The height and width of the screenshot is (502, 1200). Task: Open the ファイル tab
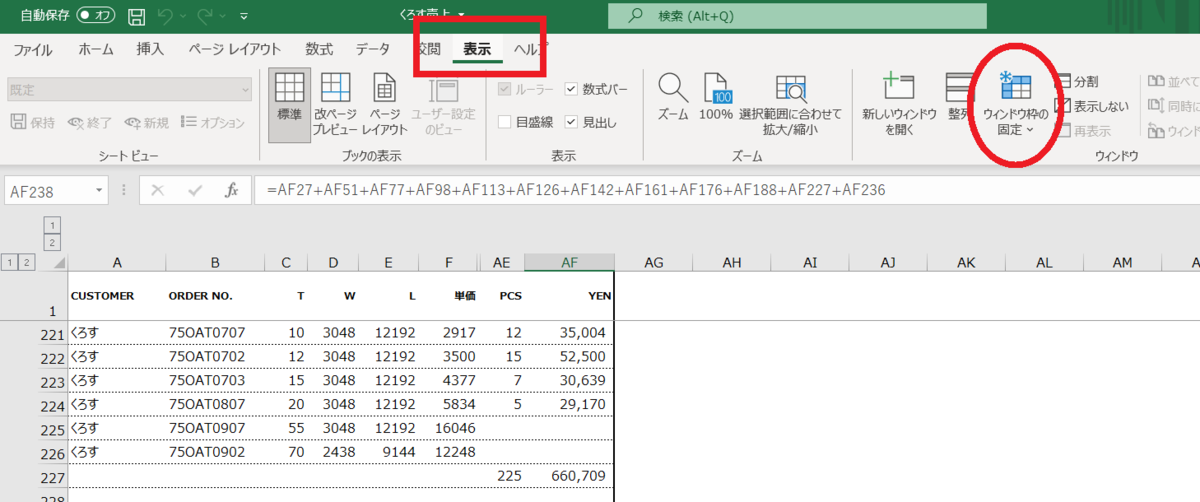33,49
